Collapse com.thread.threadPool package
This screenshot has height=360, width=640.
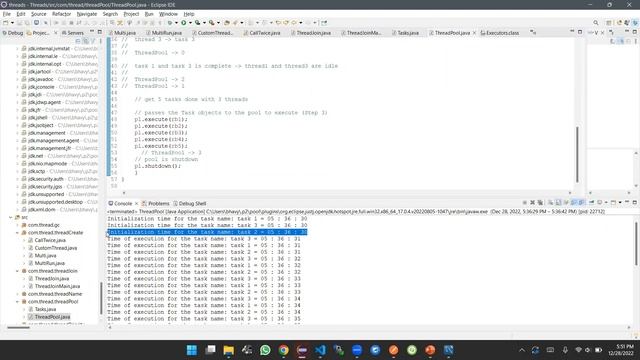pyautogui.click(x=18, y=302)
